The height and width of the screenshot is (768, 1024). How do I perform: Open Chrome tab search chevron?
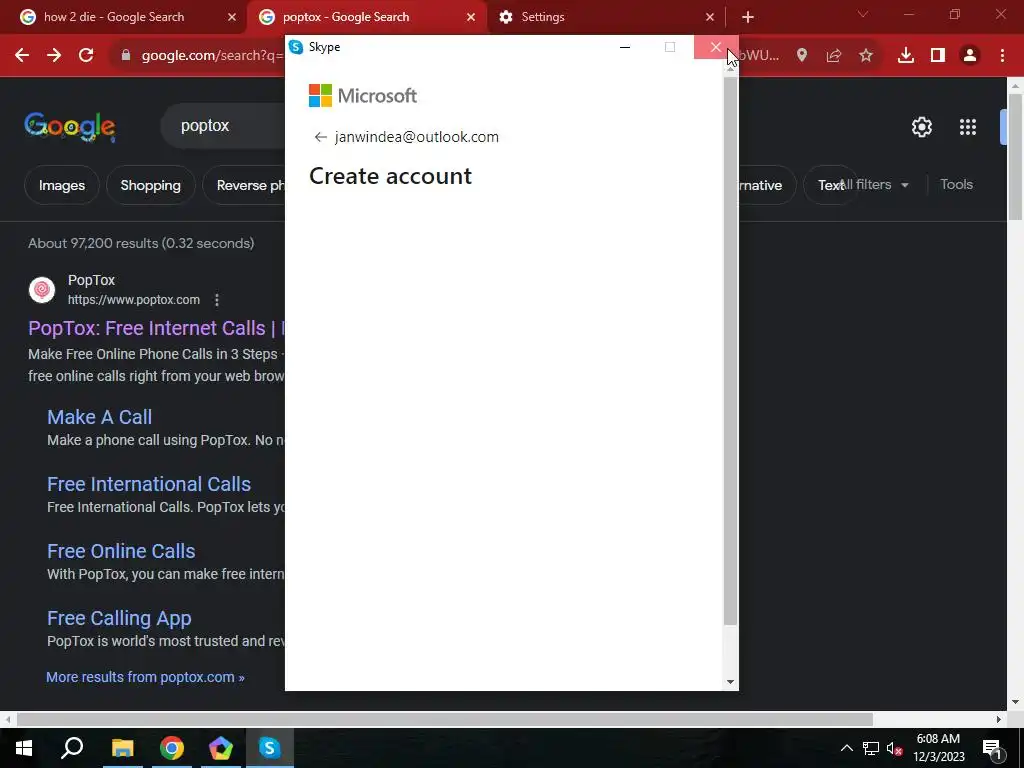click(x=863, y=14)
